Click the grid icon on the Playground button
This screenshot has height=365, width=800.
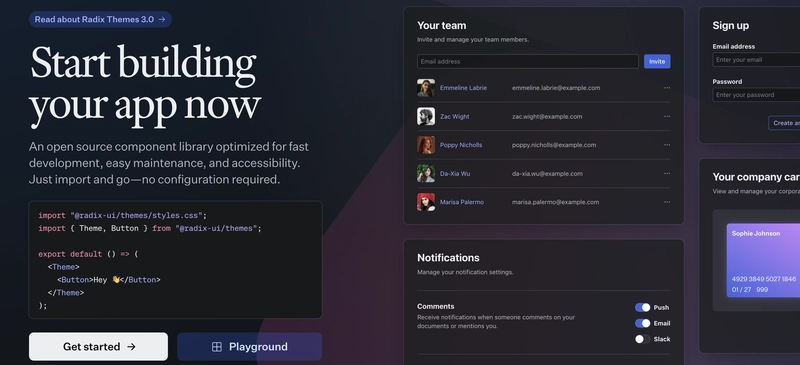point(217,347)
